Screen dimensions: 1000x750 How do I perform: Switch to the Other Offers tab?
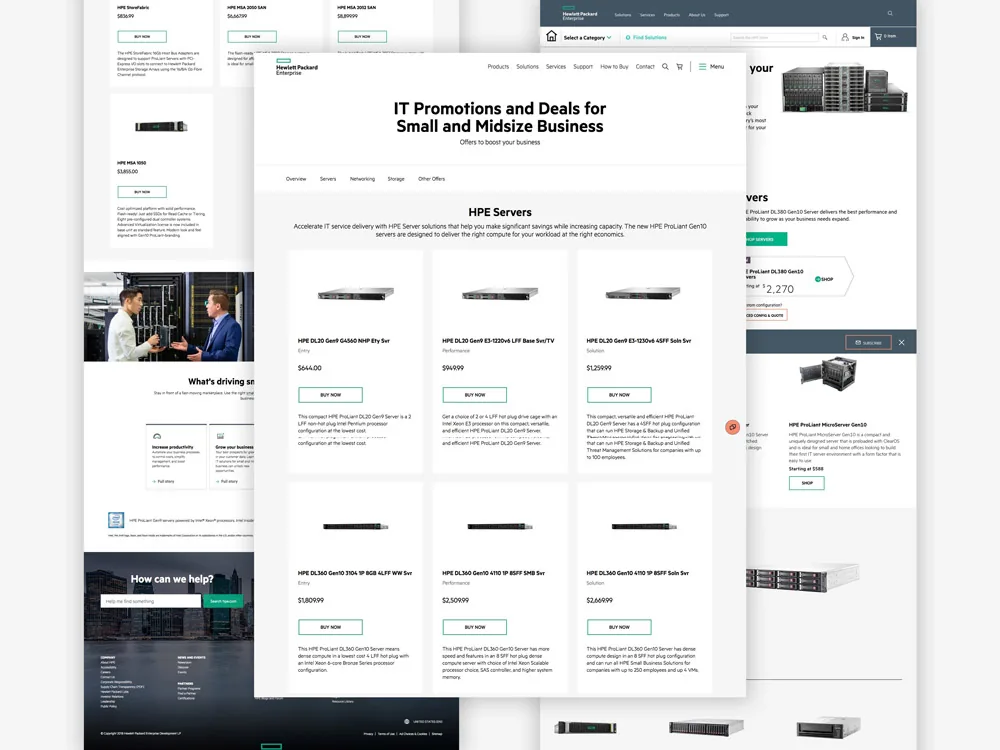(x=432, y=179)
